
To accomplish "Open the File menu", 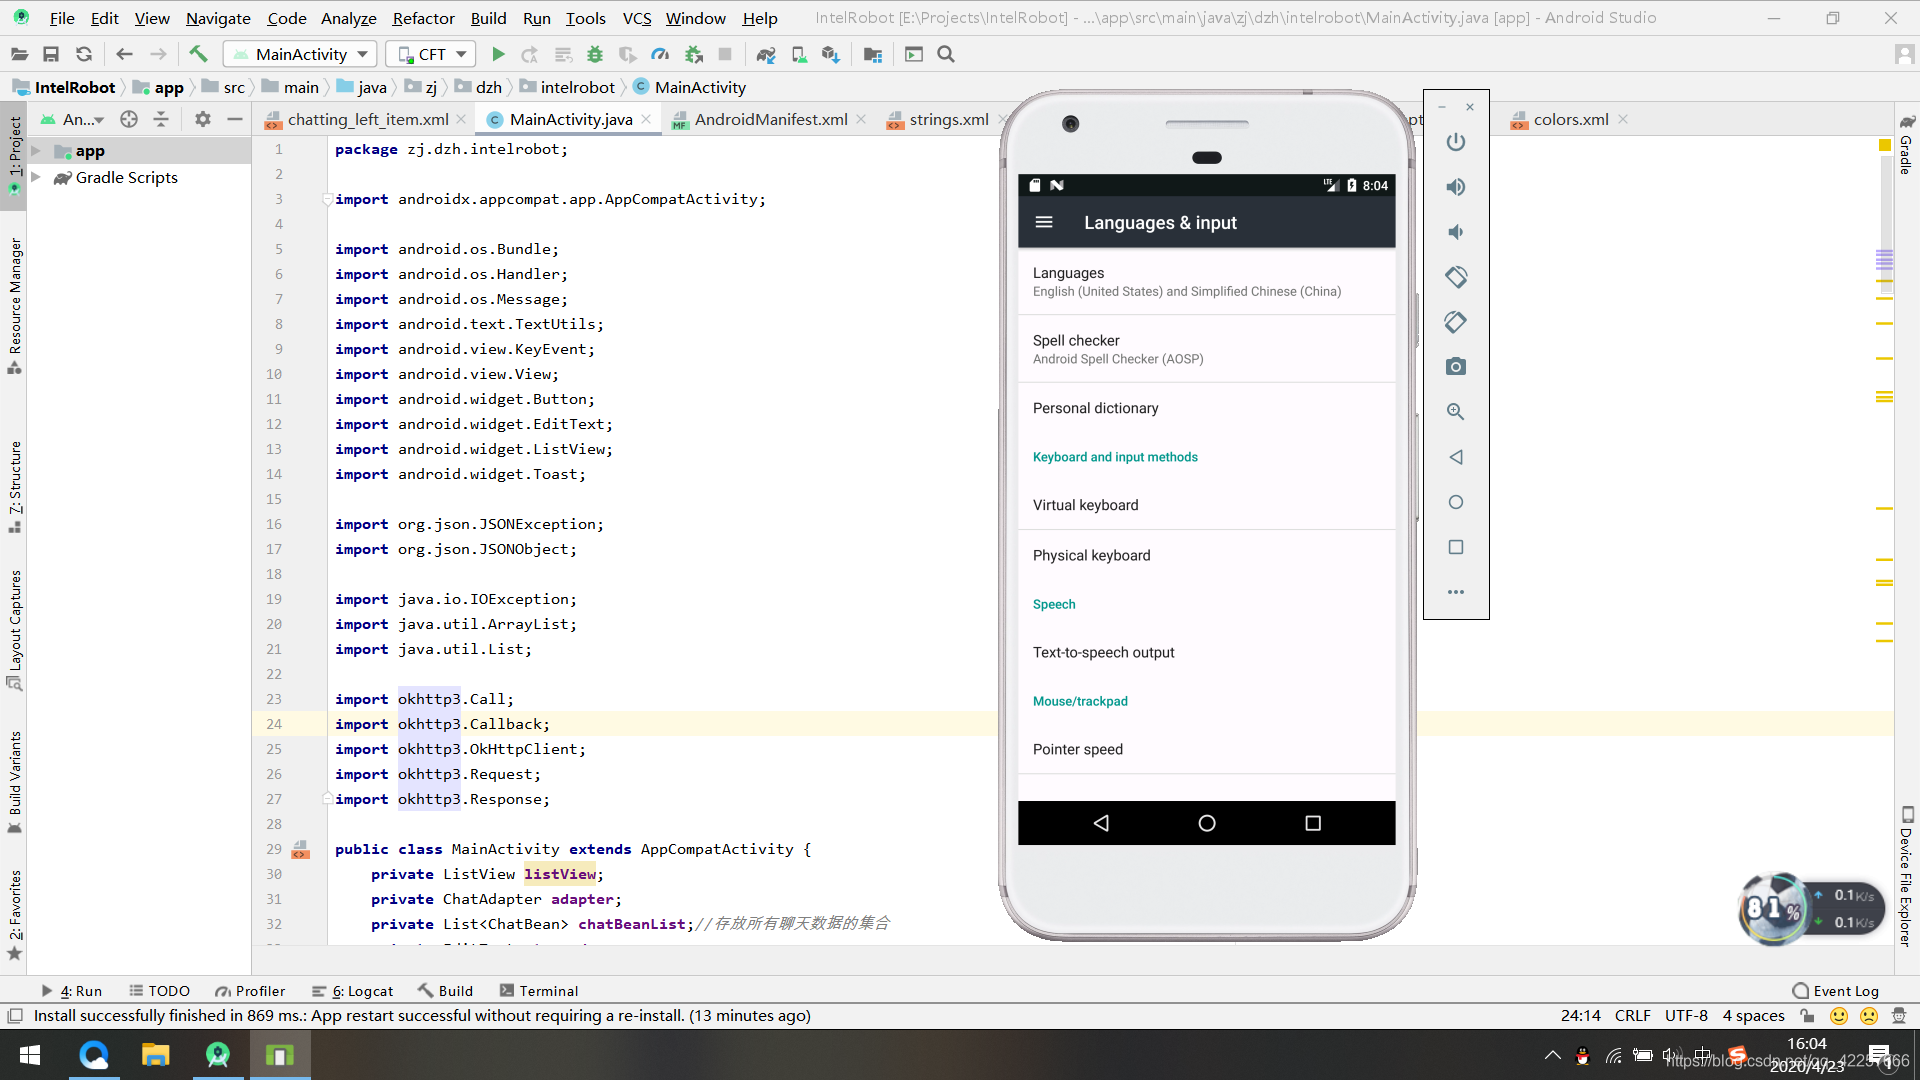I will click(x=62, y=18).
